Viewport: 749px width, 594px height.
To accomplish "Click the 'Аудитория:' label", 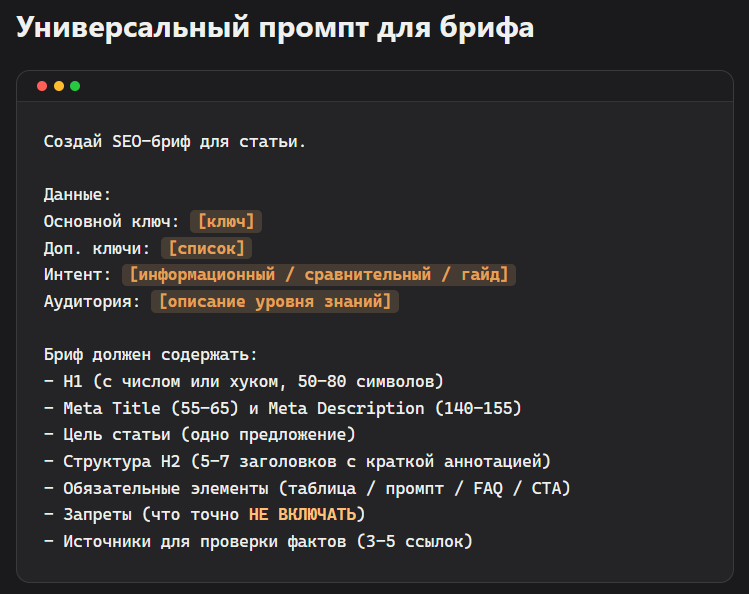I will pos(92,301).
